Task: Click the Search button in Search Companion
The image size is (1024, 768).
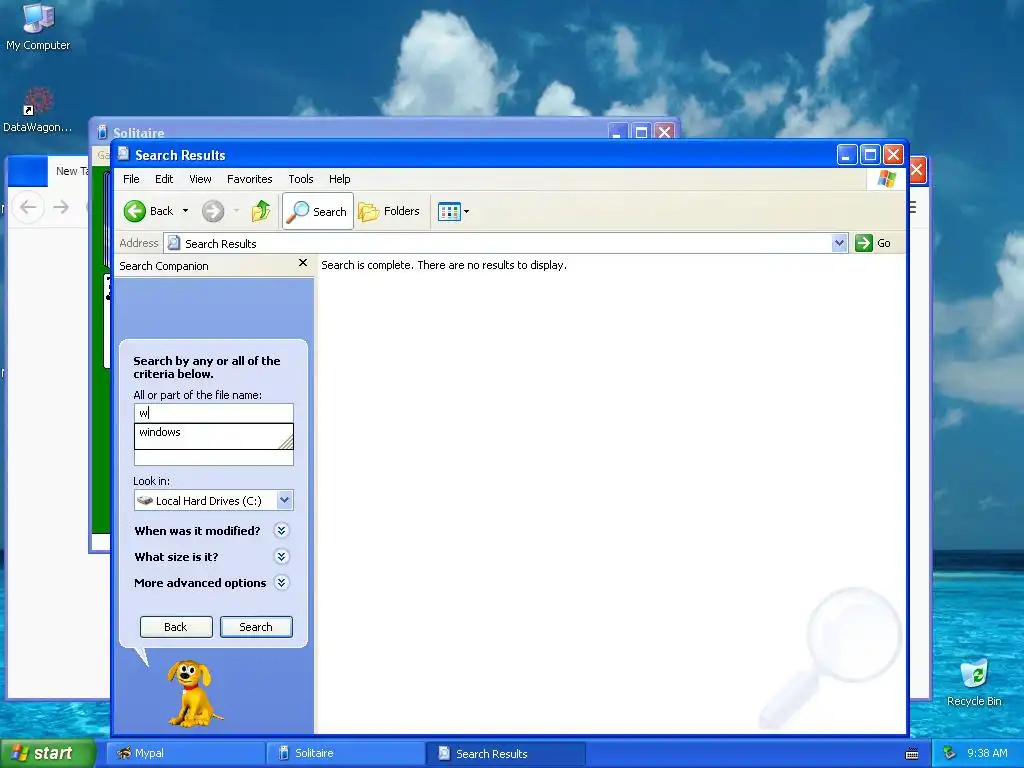Action: click(256, 627)
